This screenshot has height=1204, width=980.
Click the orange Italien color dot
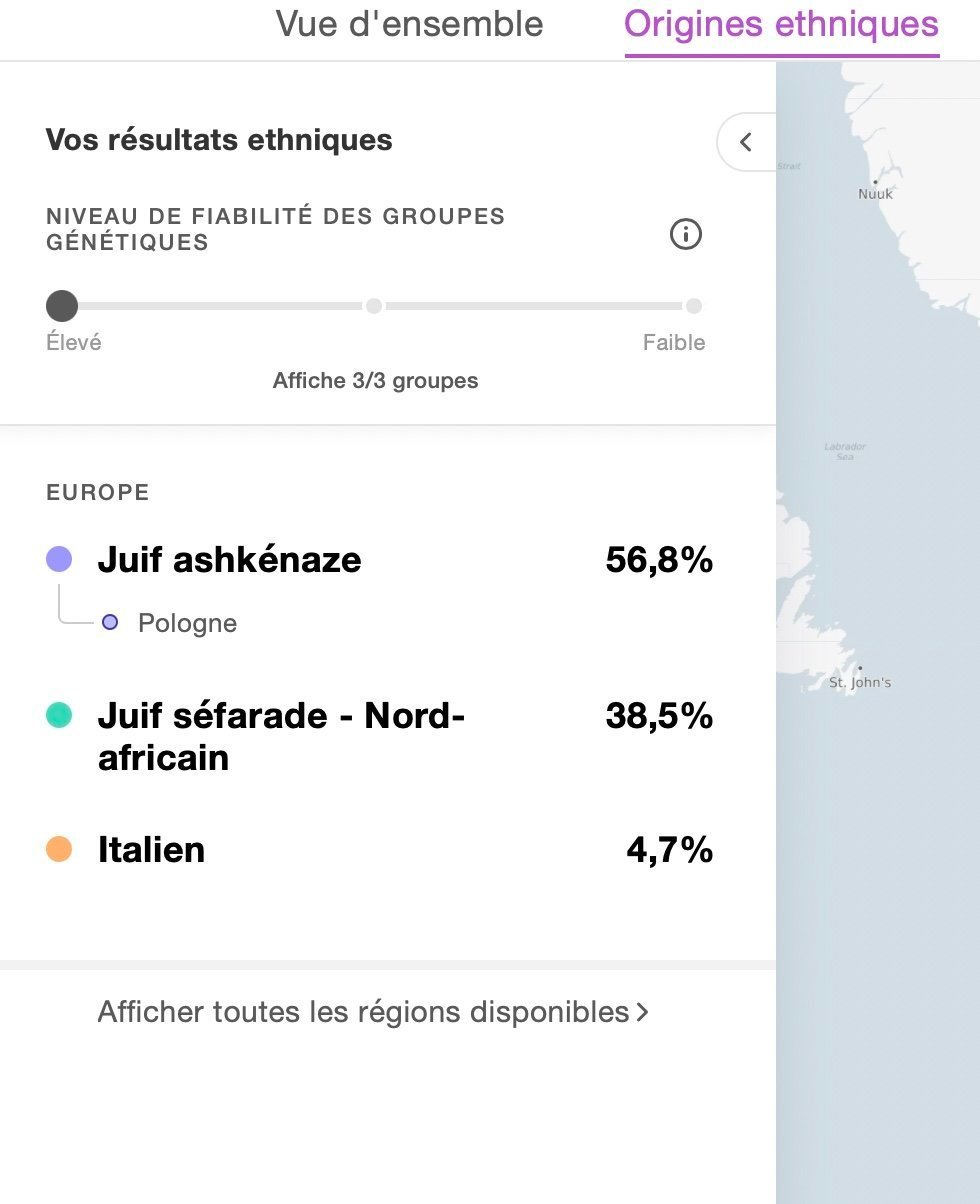pyautogui.click(x=59, y=850)
